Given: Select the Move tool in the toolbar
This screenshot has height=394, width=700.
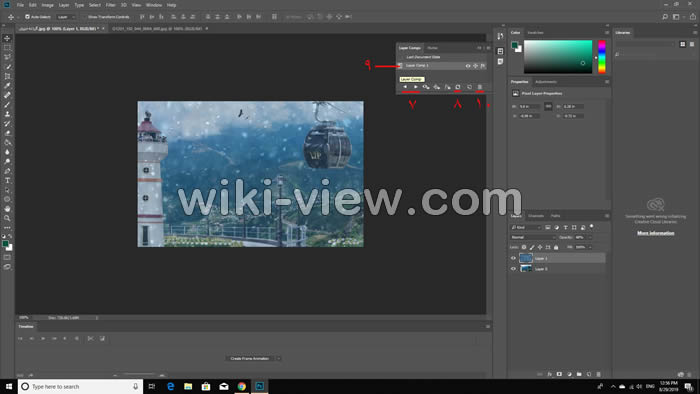Looking at the screenshot, I should tap(7, 38).
